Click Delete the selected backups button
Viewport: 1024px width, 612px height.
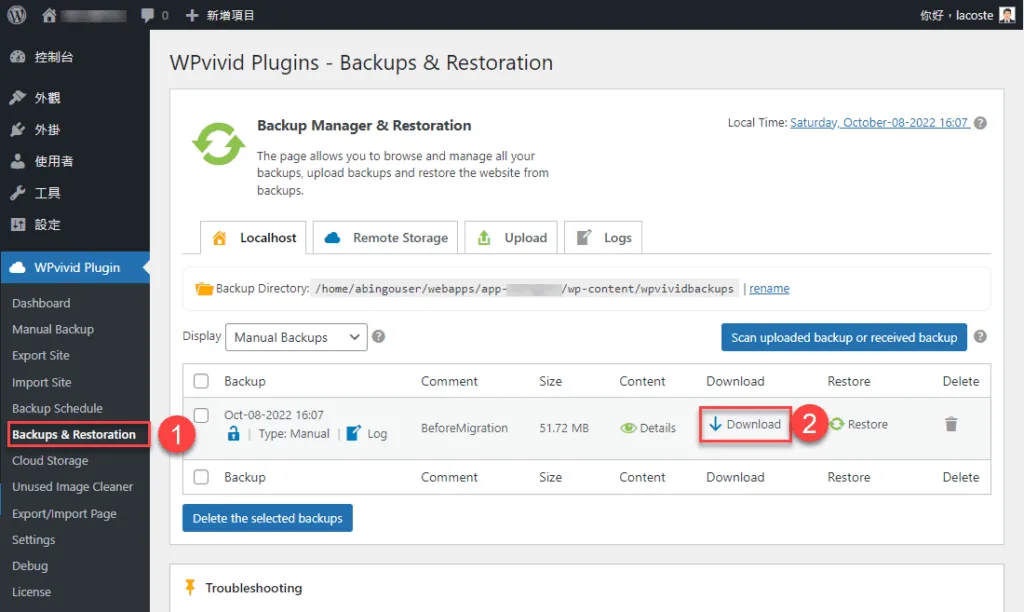tap(267, 518)
